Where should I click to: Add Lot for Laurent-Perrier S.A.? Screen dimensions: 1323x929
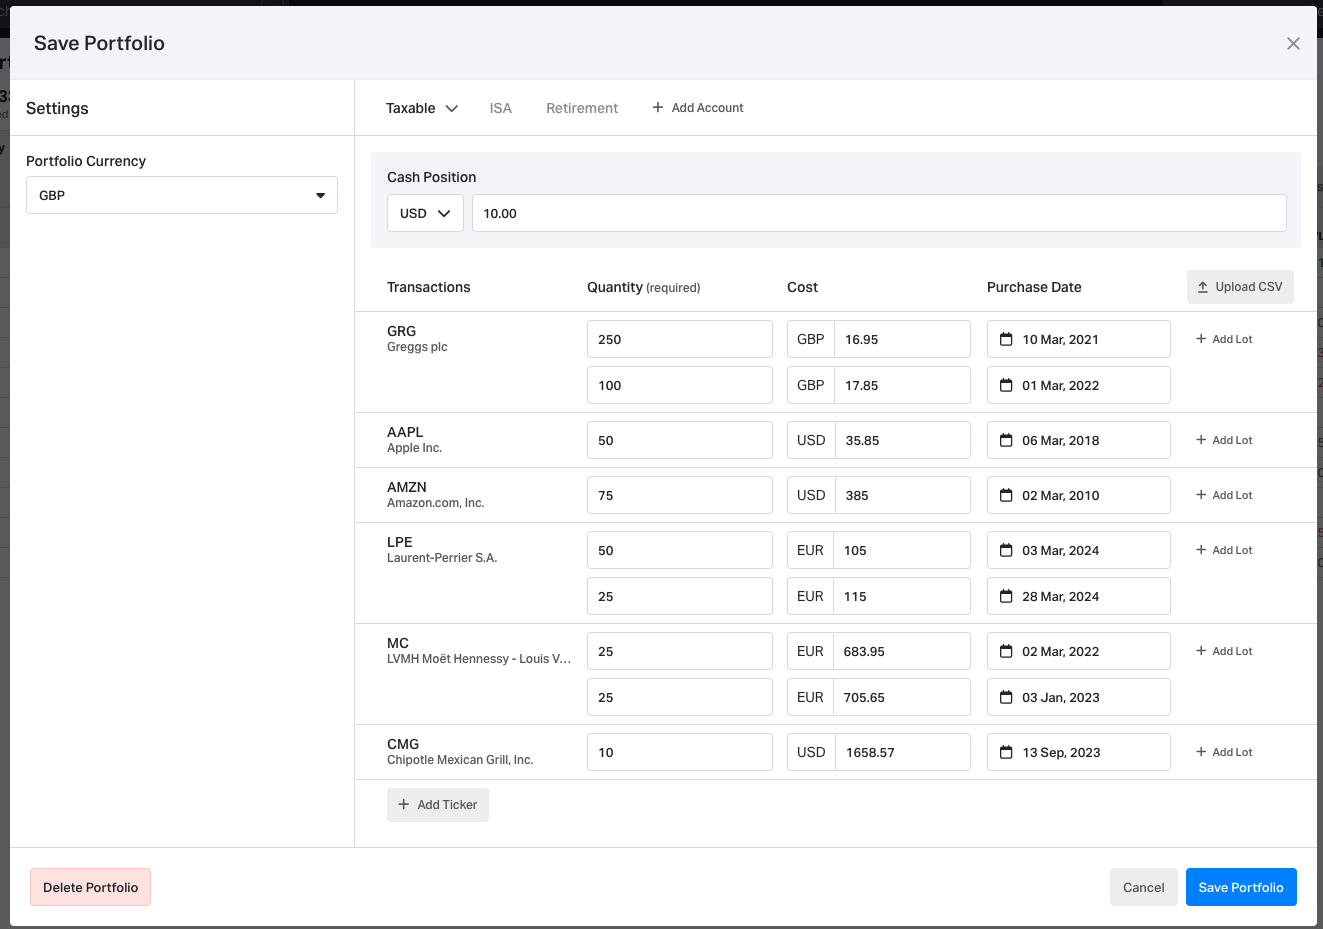click(1224, 550)
